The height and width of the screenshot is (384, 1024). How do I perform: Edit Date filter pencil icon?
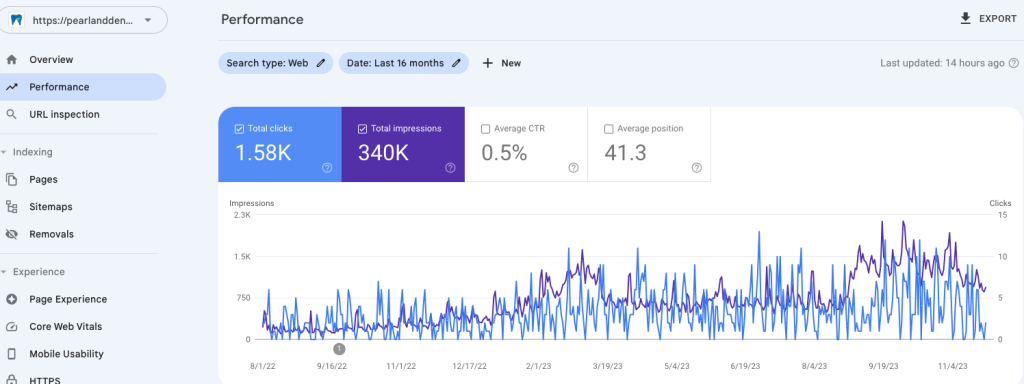(x=456, y=63)
